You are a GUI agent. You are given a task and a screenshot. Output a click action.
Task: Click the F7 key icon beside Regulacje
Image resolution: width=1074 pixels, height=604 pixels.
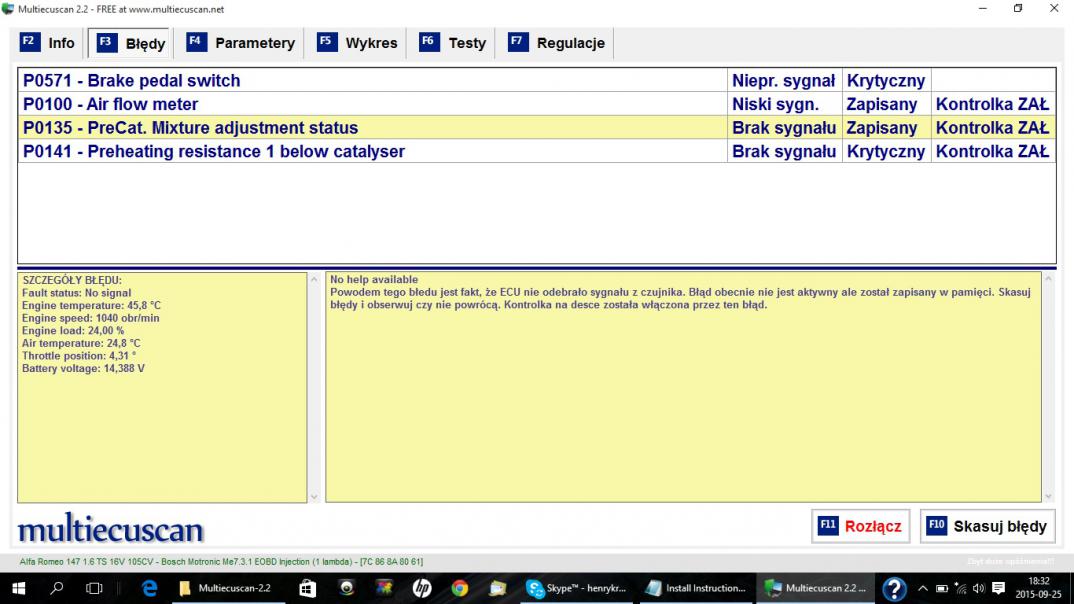point(518,42)
